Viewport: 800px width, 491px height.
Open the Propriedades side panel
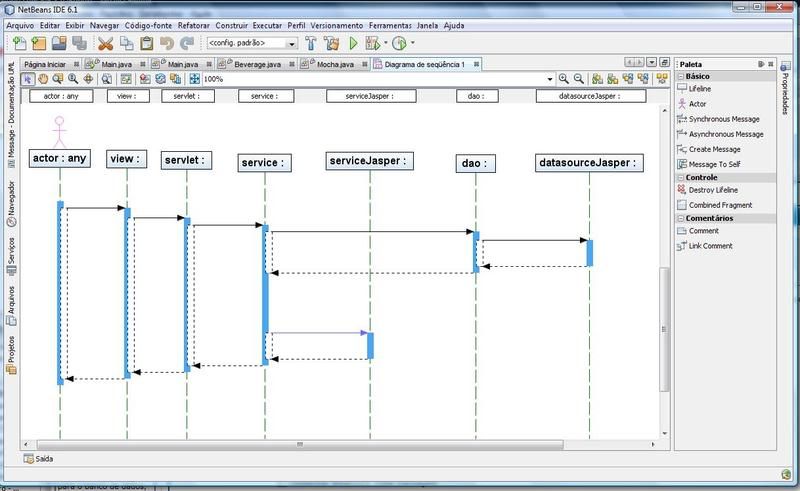pos(785,85)
